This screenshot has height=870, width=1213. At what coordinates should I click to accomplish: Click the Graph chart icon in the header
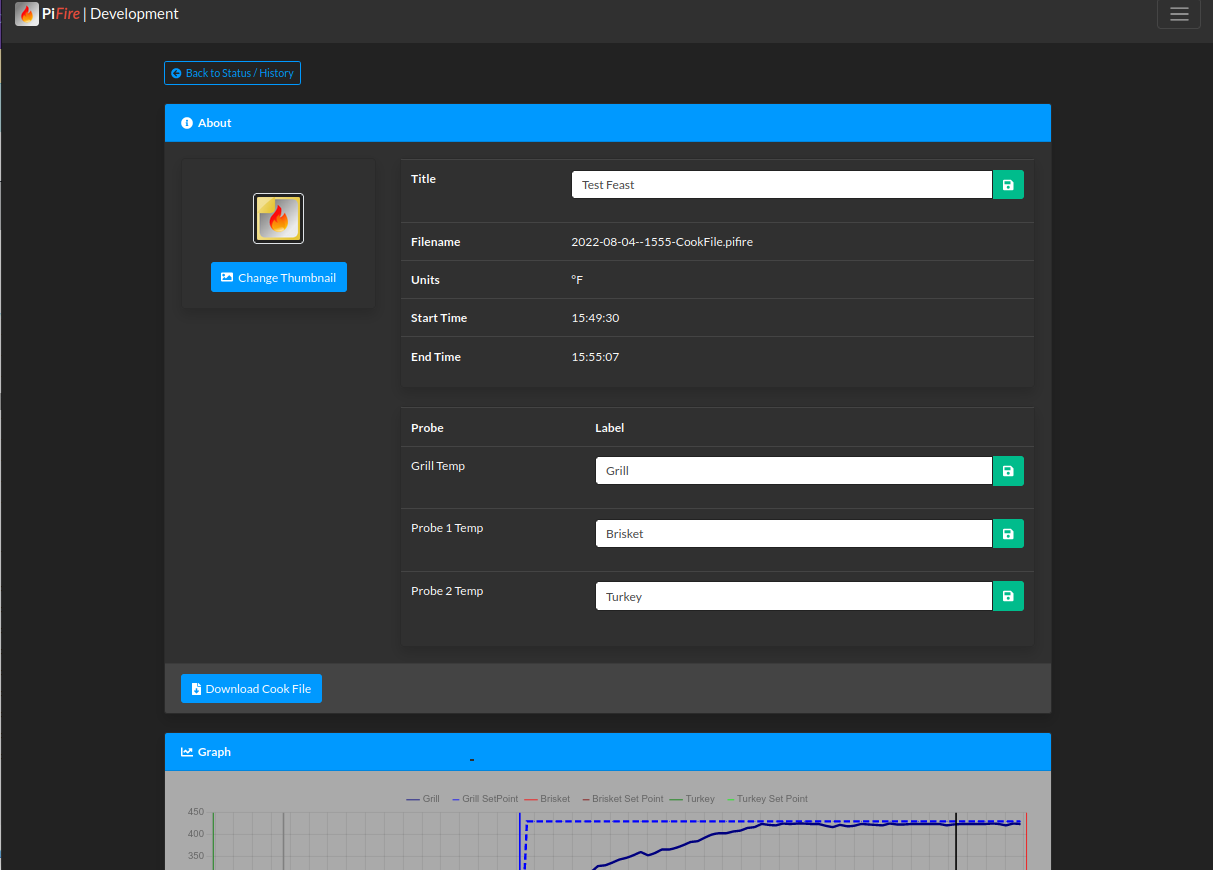pyautogui.click(x=187, y=752)
